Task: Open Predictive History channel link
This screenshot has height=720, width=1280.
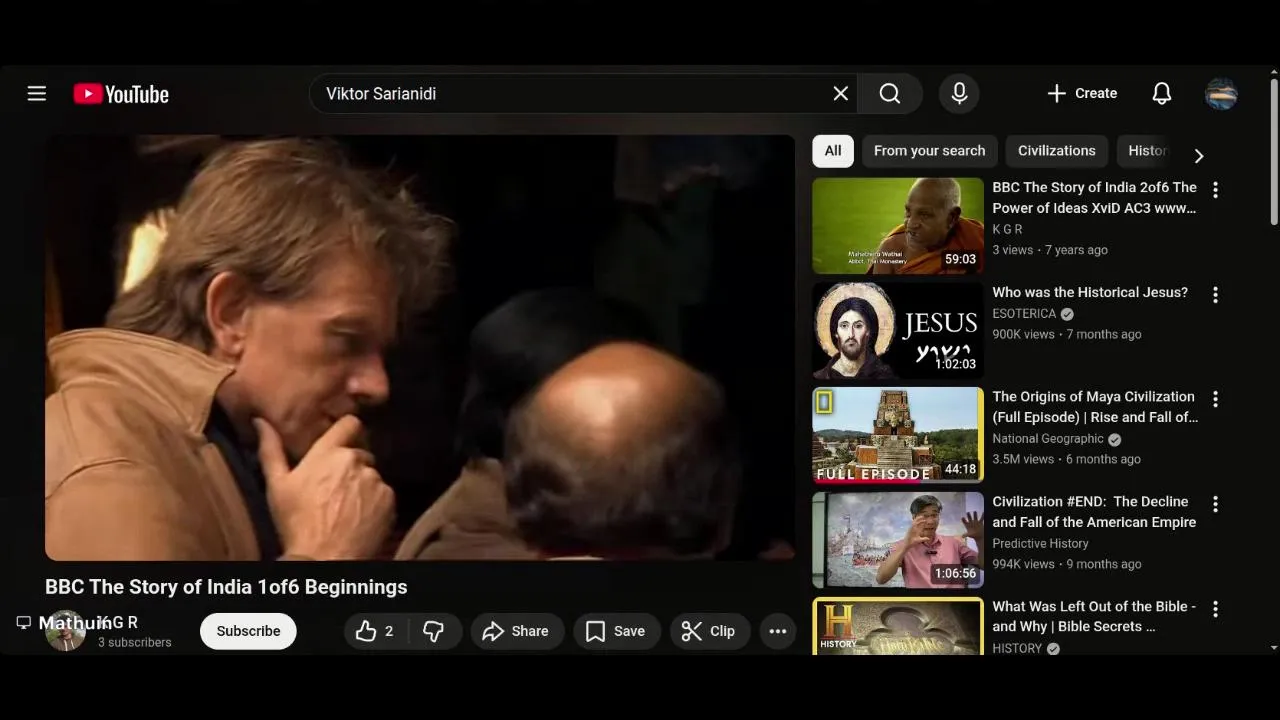Action: [1040, 544]
